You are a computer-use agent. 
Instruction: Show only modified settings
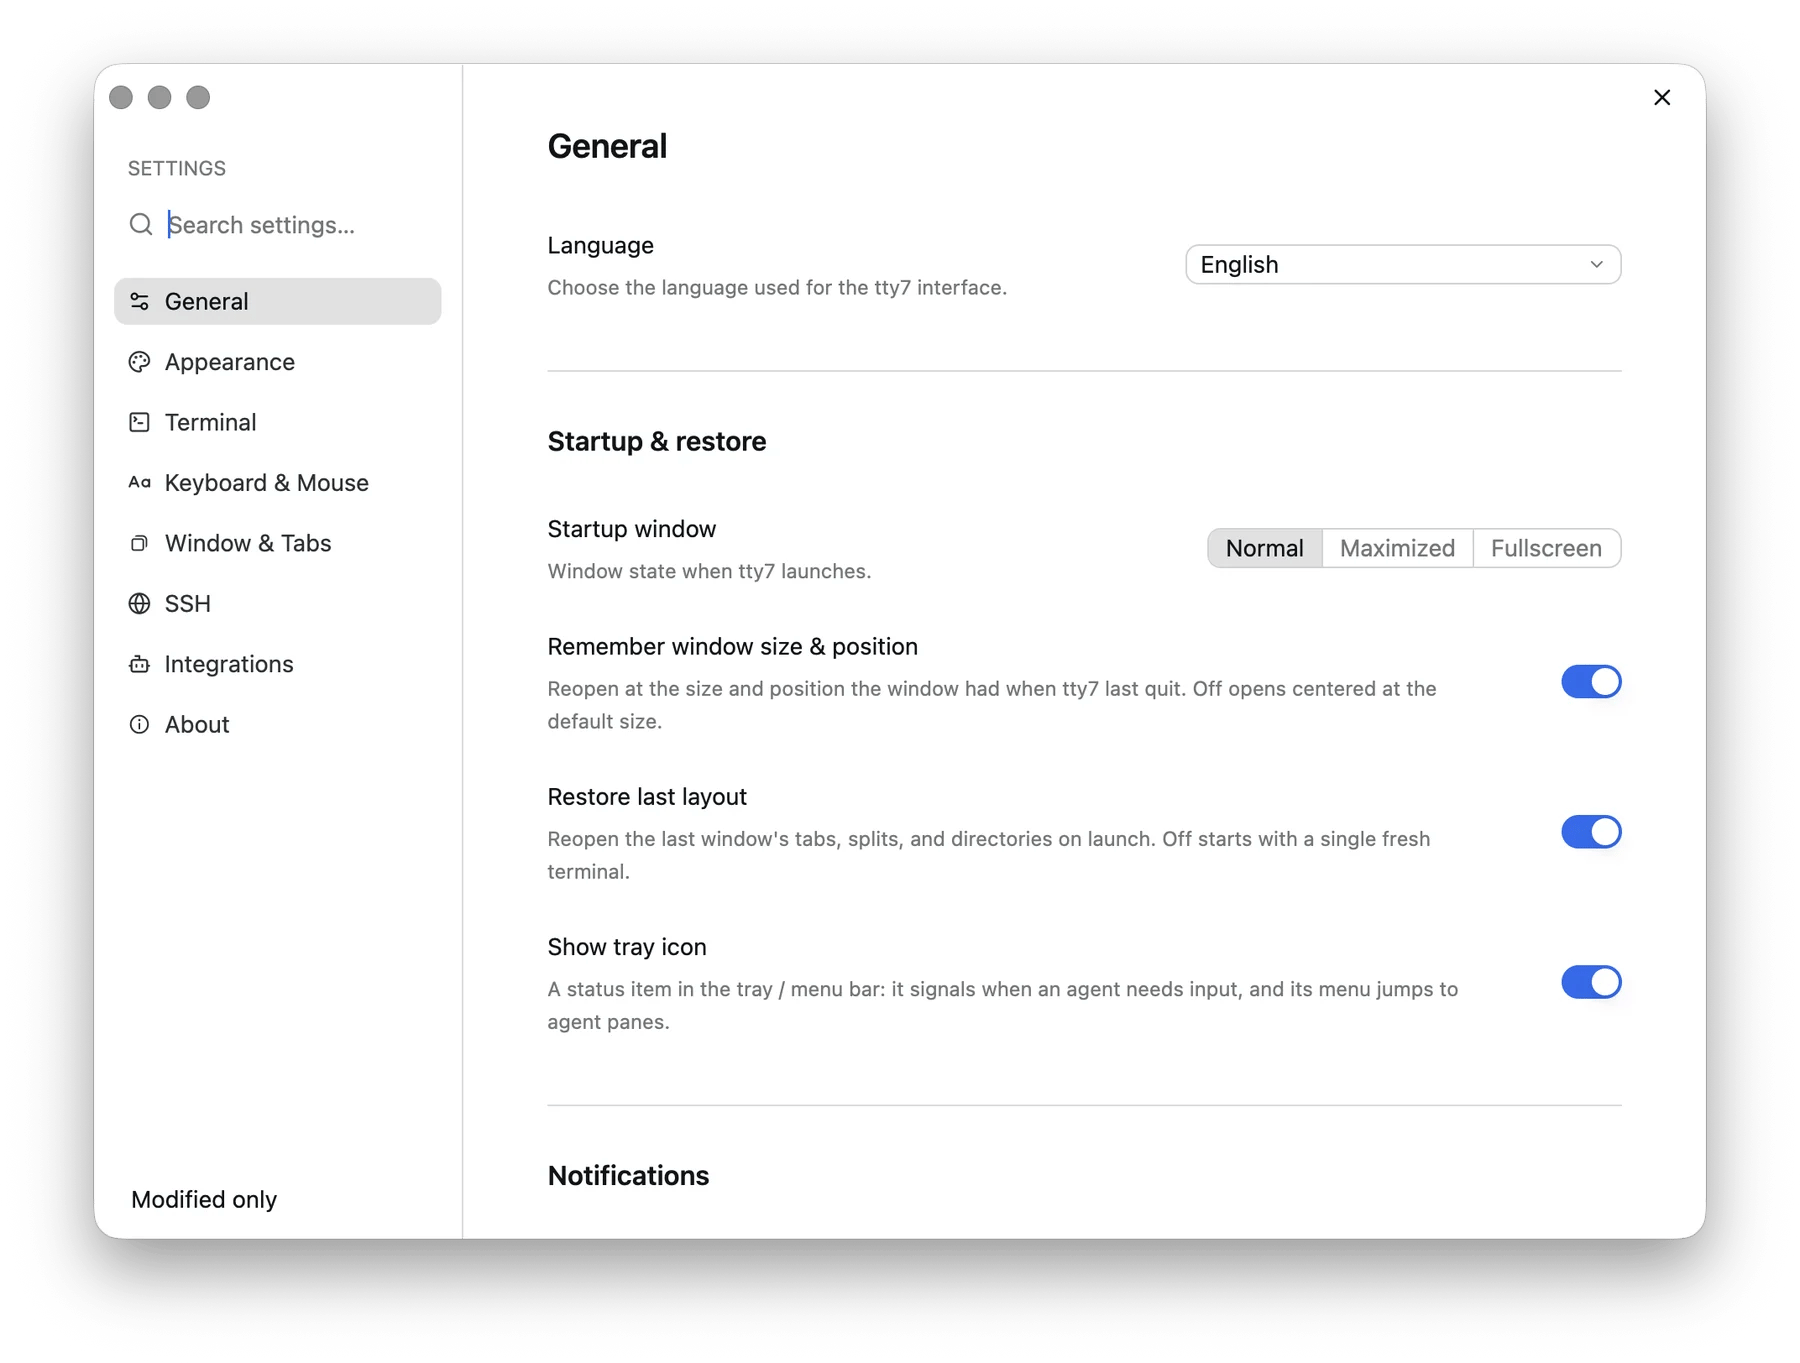pos(204,1199)
